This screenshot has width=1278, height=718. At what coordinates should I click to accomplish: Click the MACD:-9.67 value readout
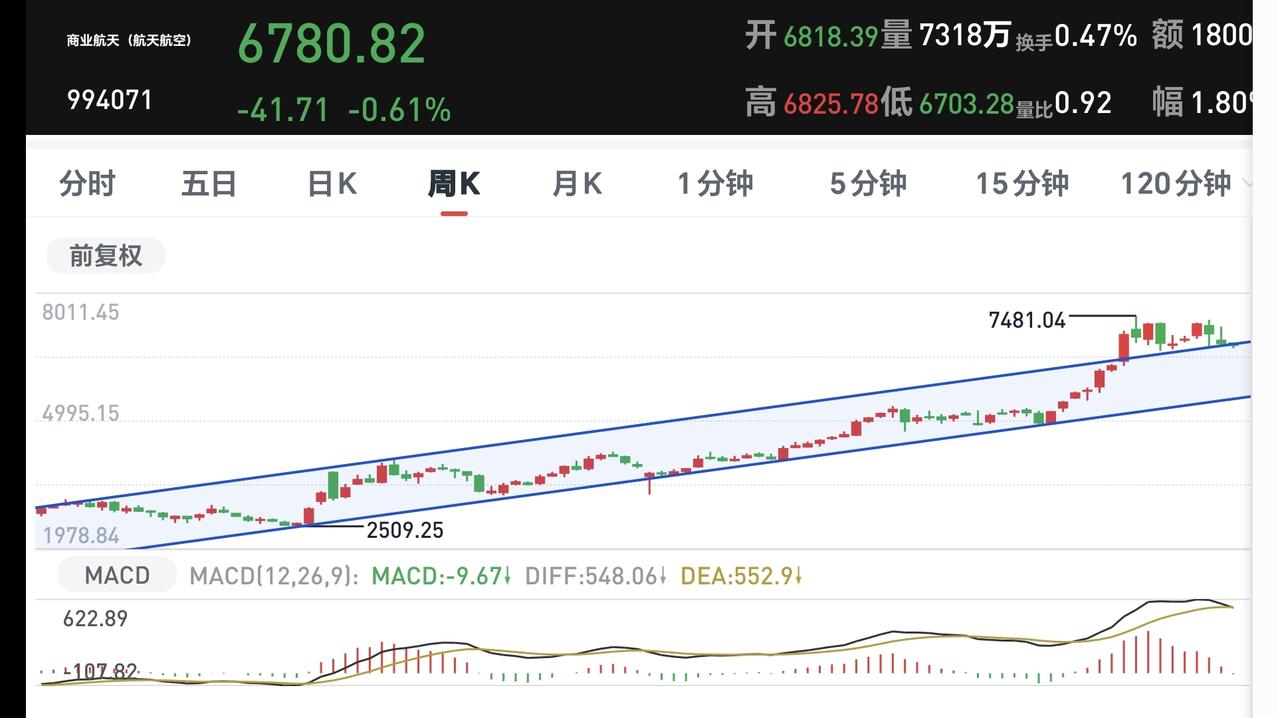(x=441, y=576)
